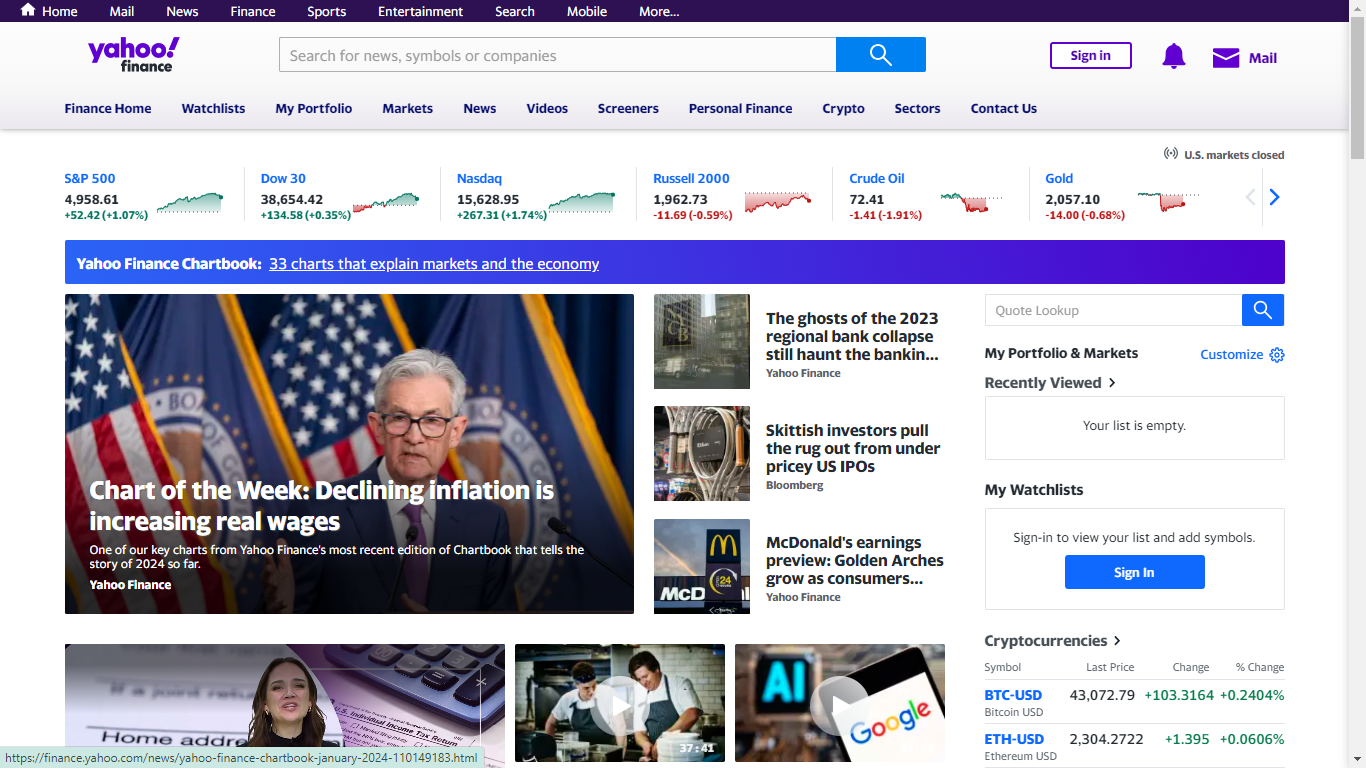Click the Dow 30 ticker name
The image size is (1366, 768).
pyautogui.click(x=283, y=178)
